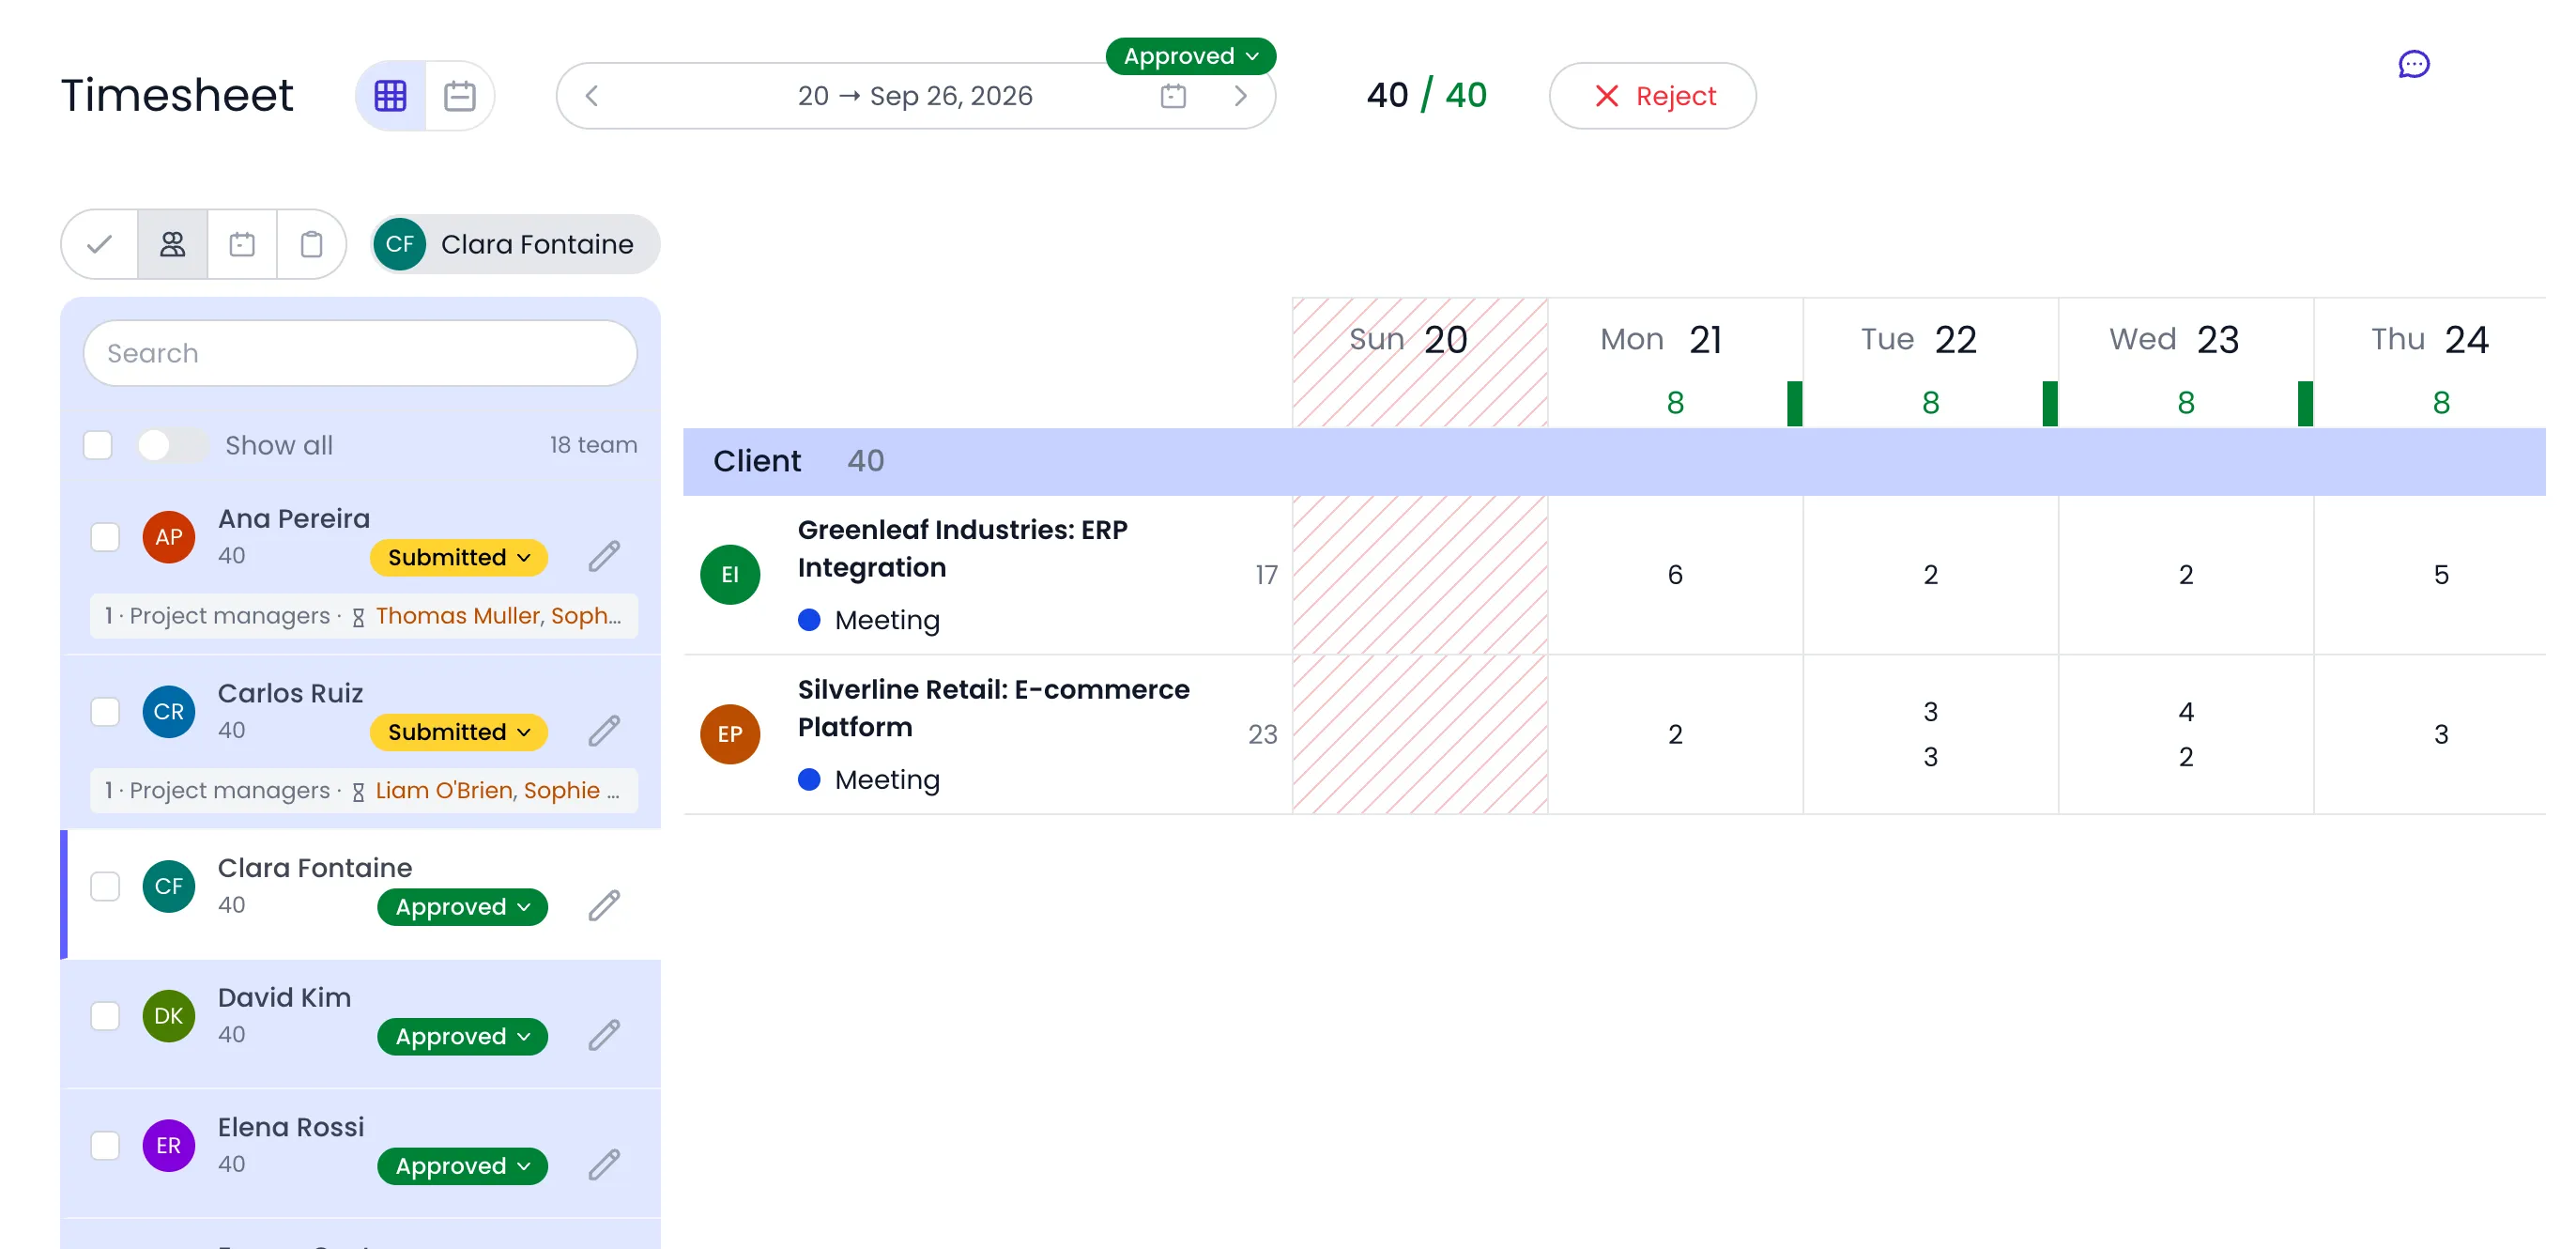Tick the select-all team checkbox

(x=98, y=445)
